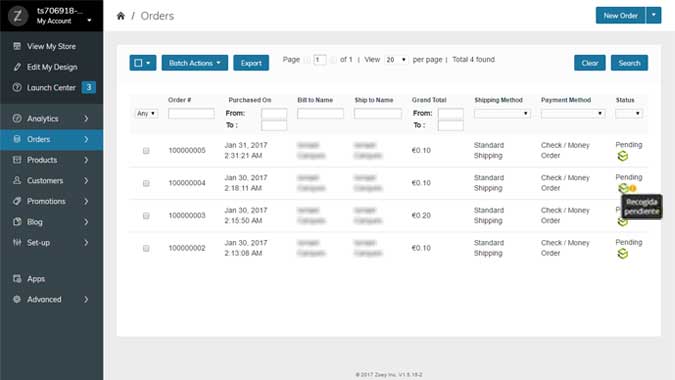675x380 pixels.
Task: Open the Batch Actions dropdown
Action: pos(195,63)
